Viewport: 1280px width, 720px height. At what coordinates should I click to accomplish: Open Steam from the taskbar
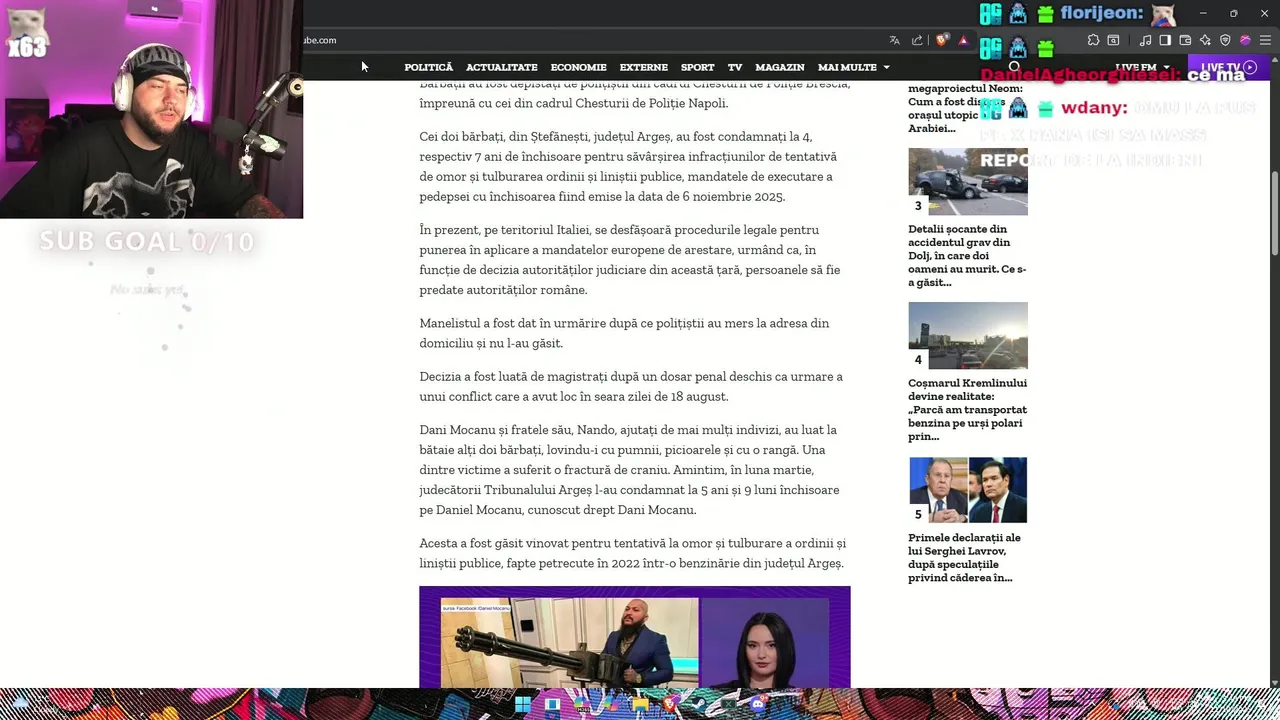point(700,704)
